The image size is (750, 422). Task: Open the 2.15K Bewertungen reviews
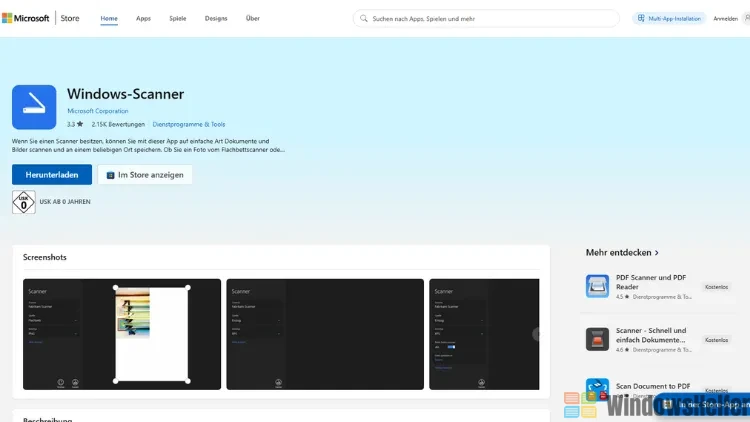pos(118,124)
